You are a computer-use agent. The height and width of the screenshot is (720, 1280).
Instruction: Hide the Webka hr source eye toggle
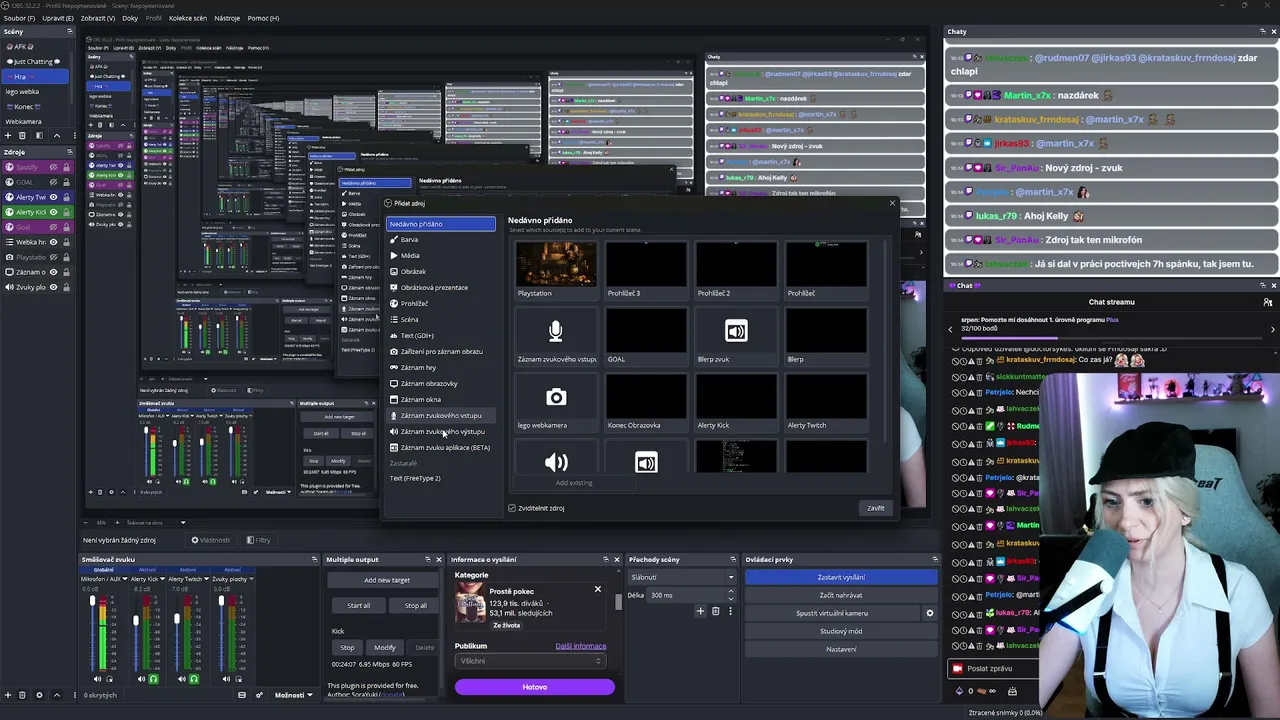coord(54,242)
